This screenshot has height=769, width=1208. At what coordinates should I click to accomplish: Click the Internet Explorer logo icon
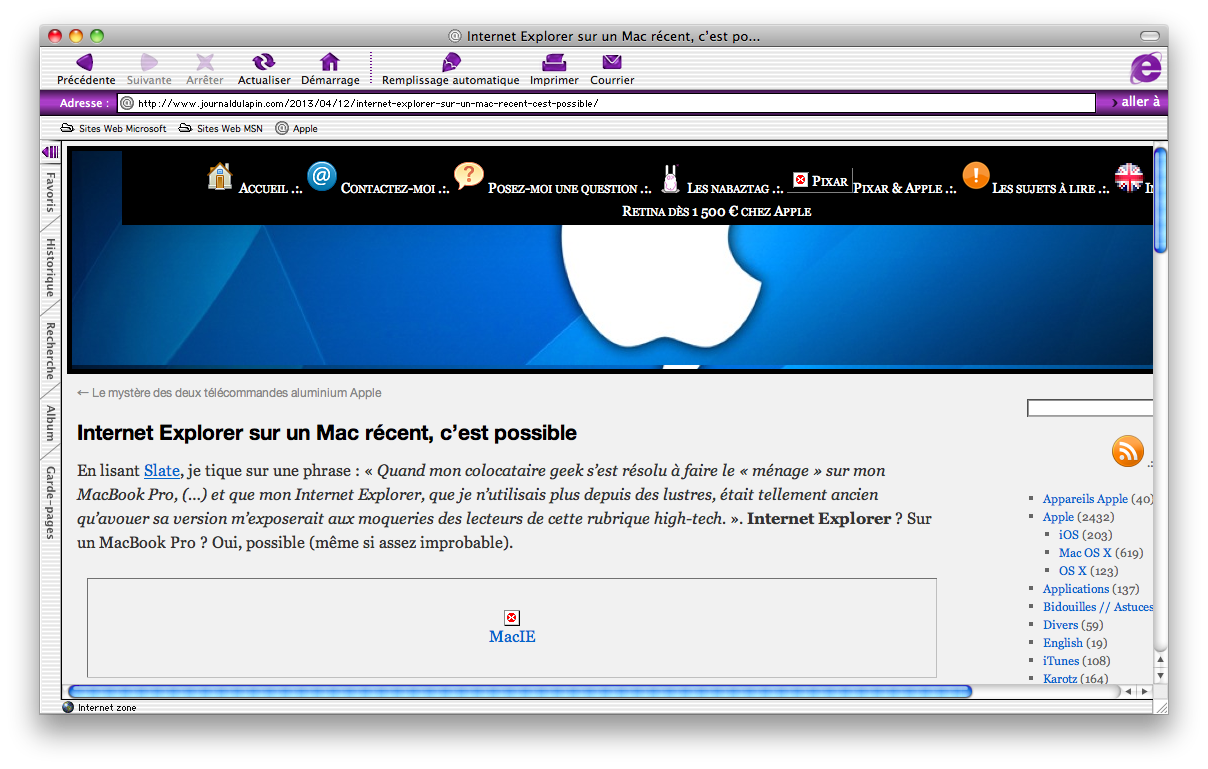(x=1146, y=68)
